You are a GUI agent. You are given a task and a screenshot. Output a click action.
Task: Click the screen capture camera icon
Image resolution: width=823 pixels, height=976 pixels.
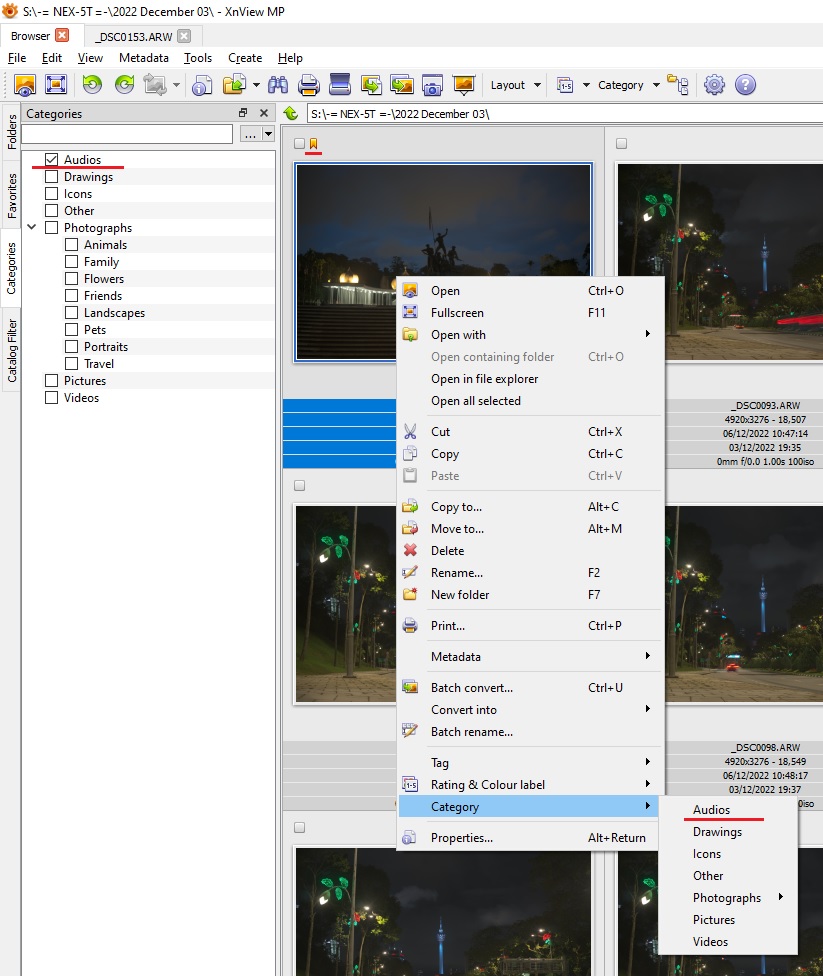click(x=432, y=85)
